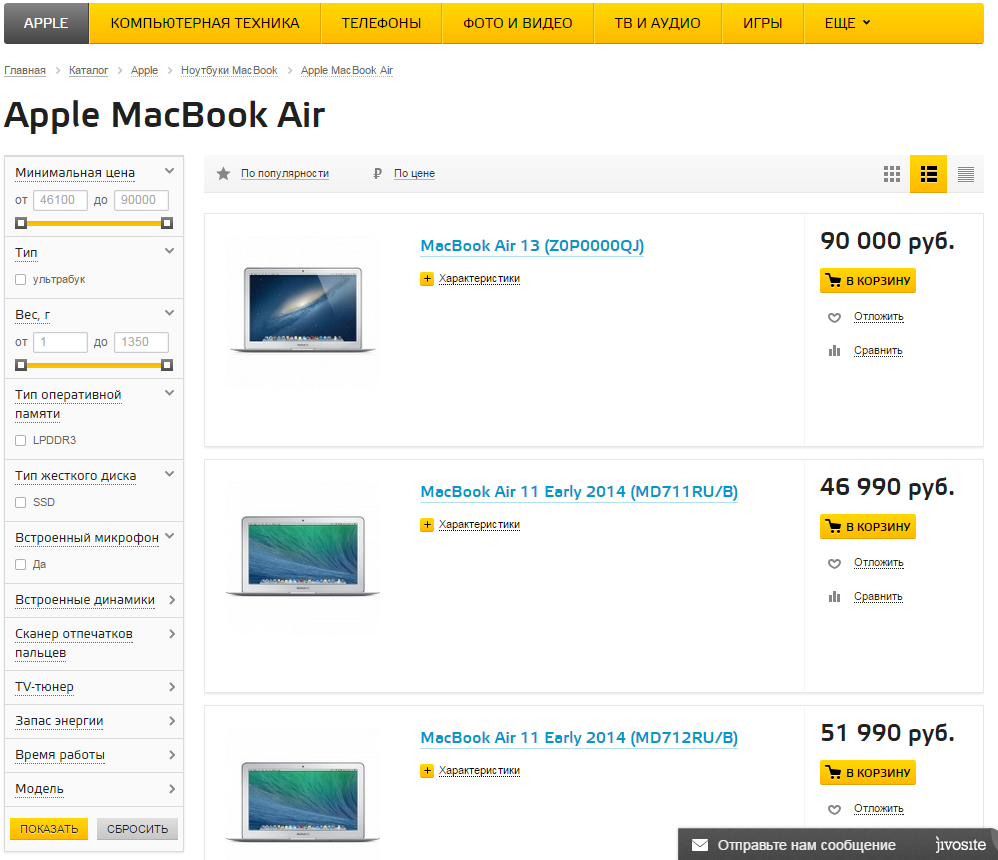Go to Каталог breadcrumb
Image resolution: width=998 pixels, height=860 pixels.
coord(88,70)
